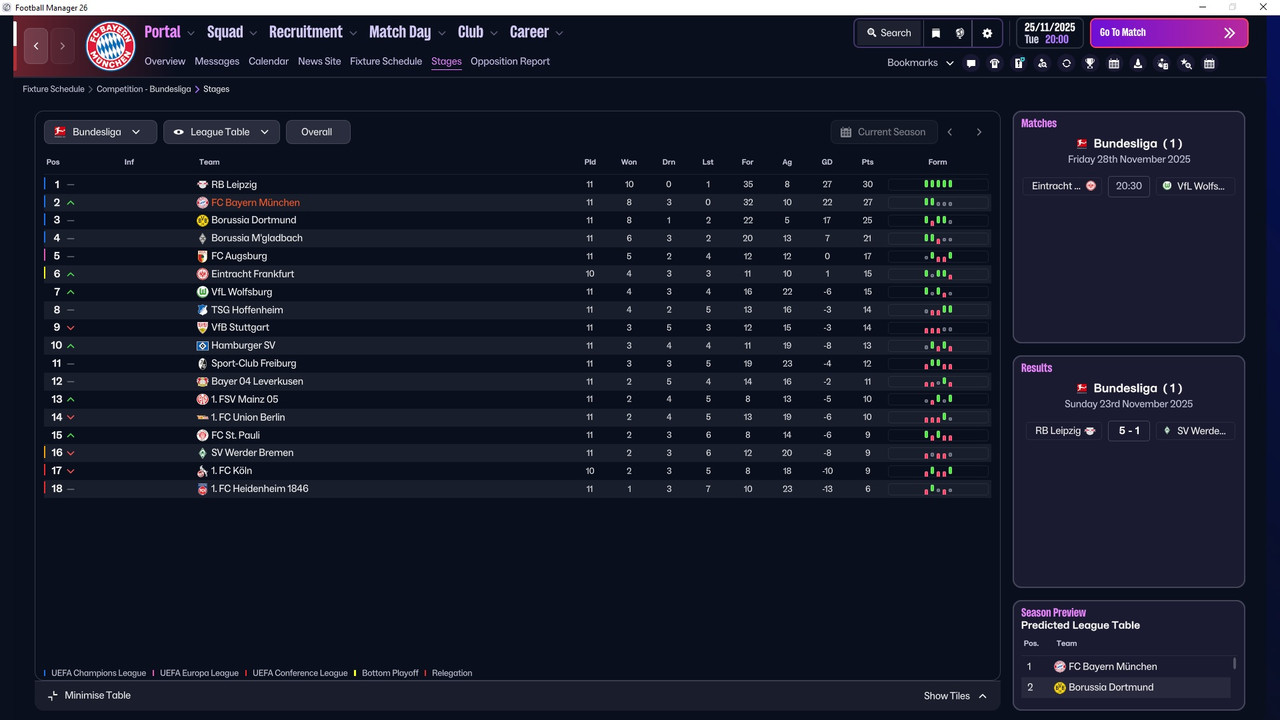The height and width of the screenshot is (720, 1280).
Task: Click the Search button
Action: [x=889, y=33]
